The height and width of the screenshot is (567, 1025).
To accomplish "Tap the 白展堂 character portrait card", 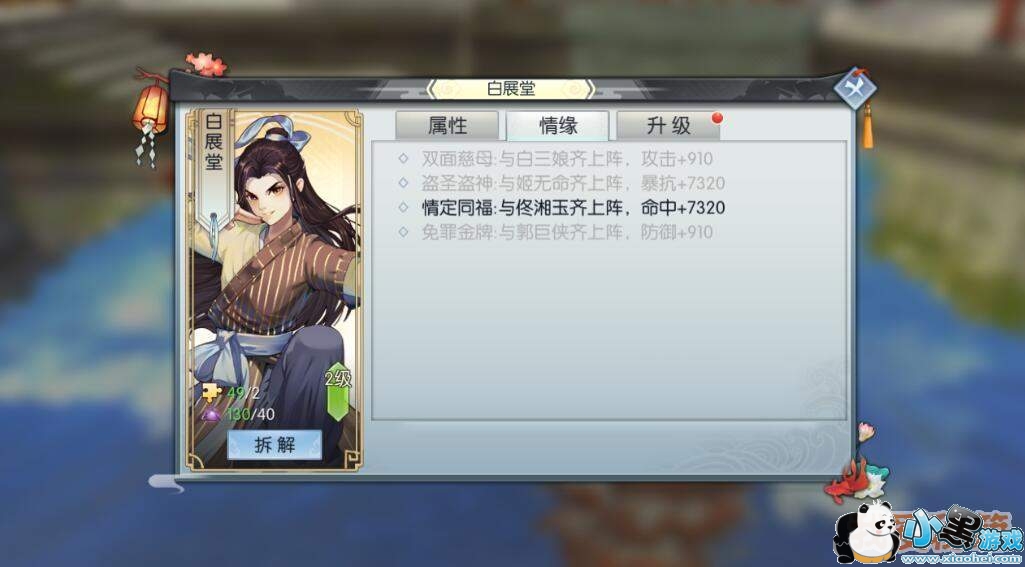I will click(x=275, y=290).
